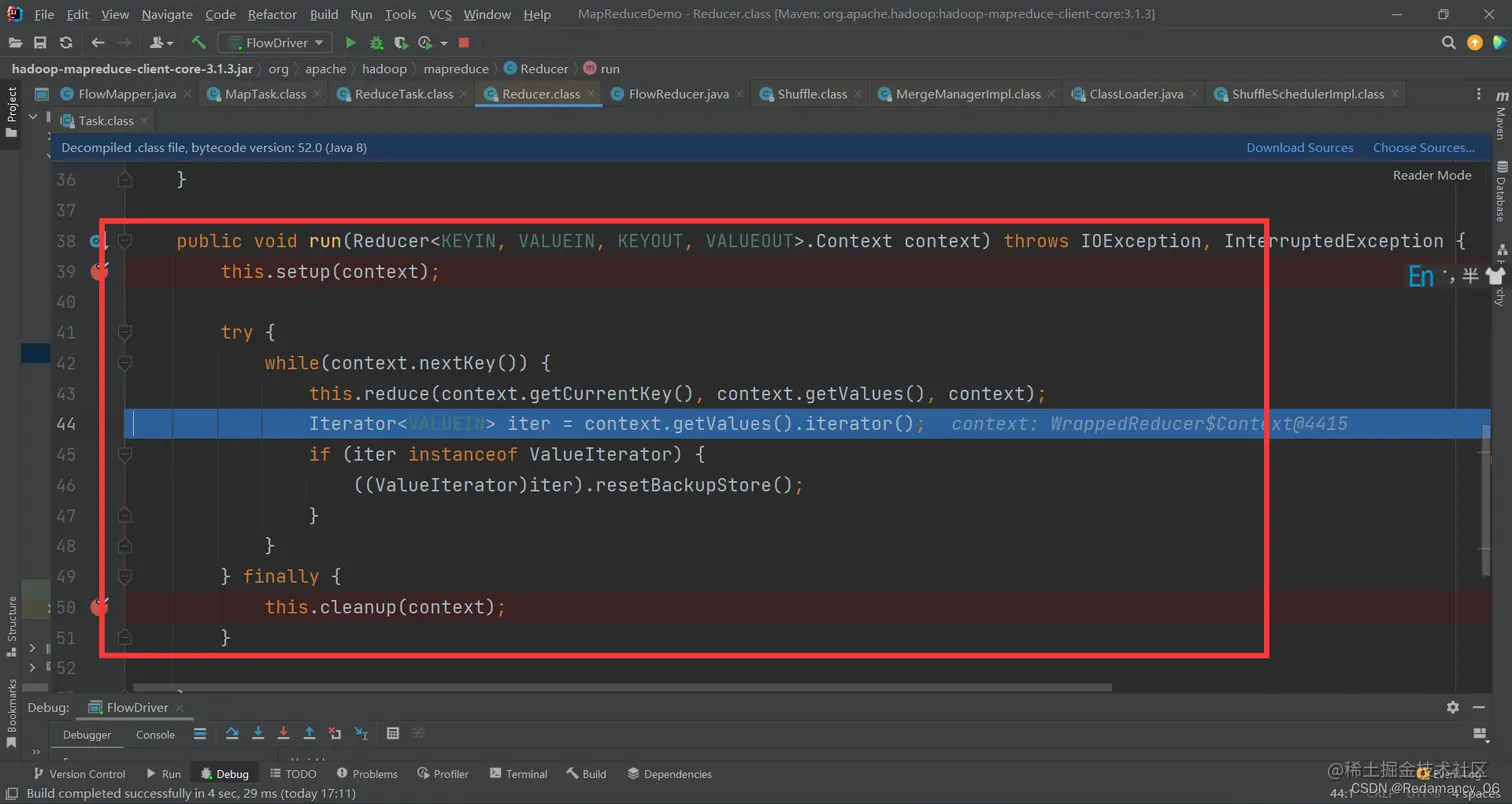This screenshot has height=804, width=1512.
Task: Click Show Execution Point icon in debugger
Action: (x=200, y=734)
